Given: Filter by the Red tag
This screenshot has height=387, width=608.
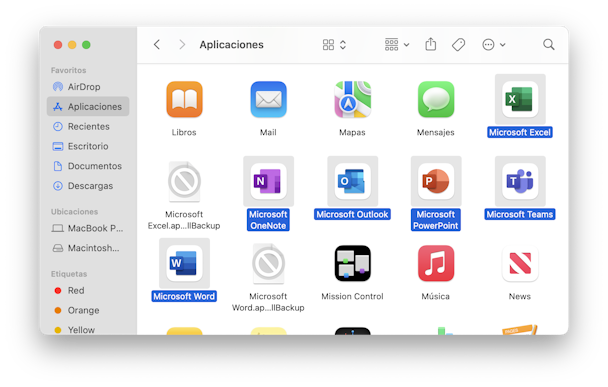Looking at the screenshot, I should pos(88,290).
